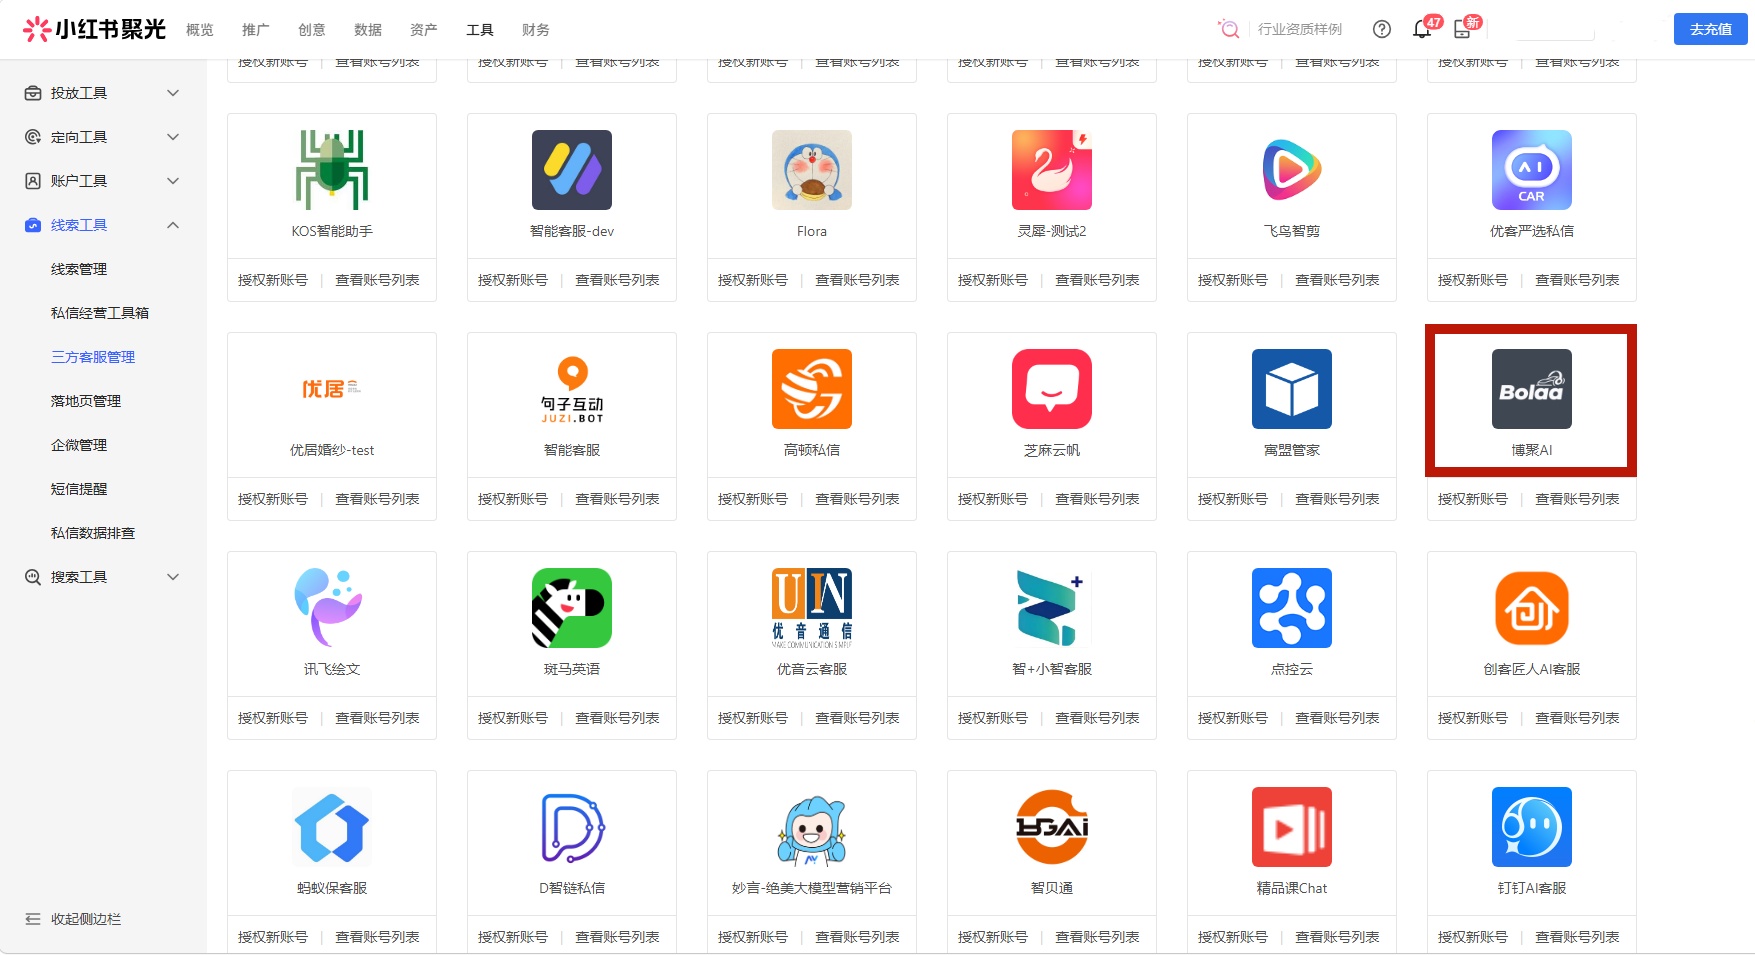Select the 寓盟管家 blue cube icon

click(1292, 389)
